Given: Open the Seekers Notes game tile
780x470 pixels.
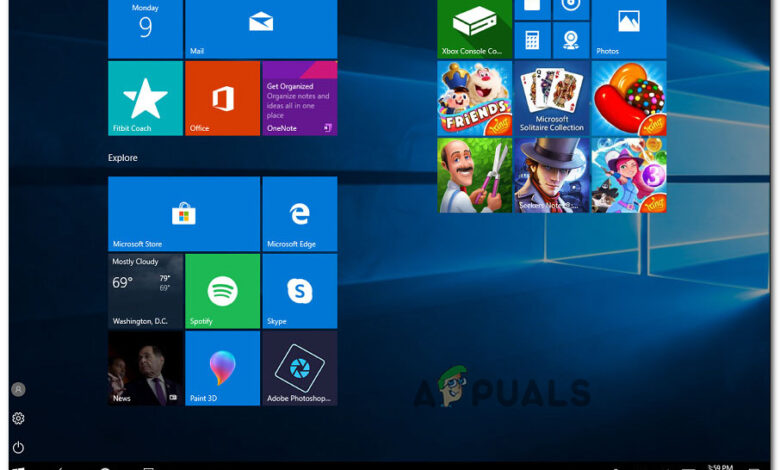Looking at the screenshot, I should 552,175.
